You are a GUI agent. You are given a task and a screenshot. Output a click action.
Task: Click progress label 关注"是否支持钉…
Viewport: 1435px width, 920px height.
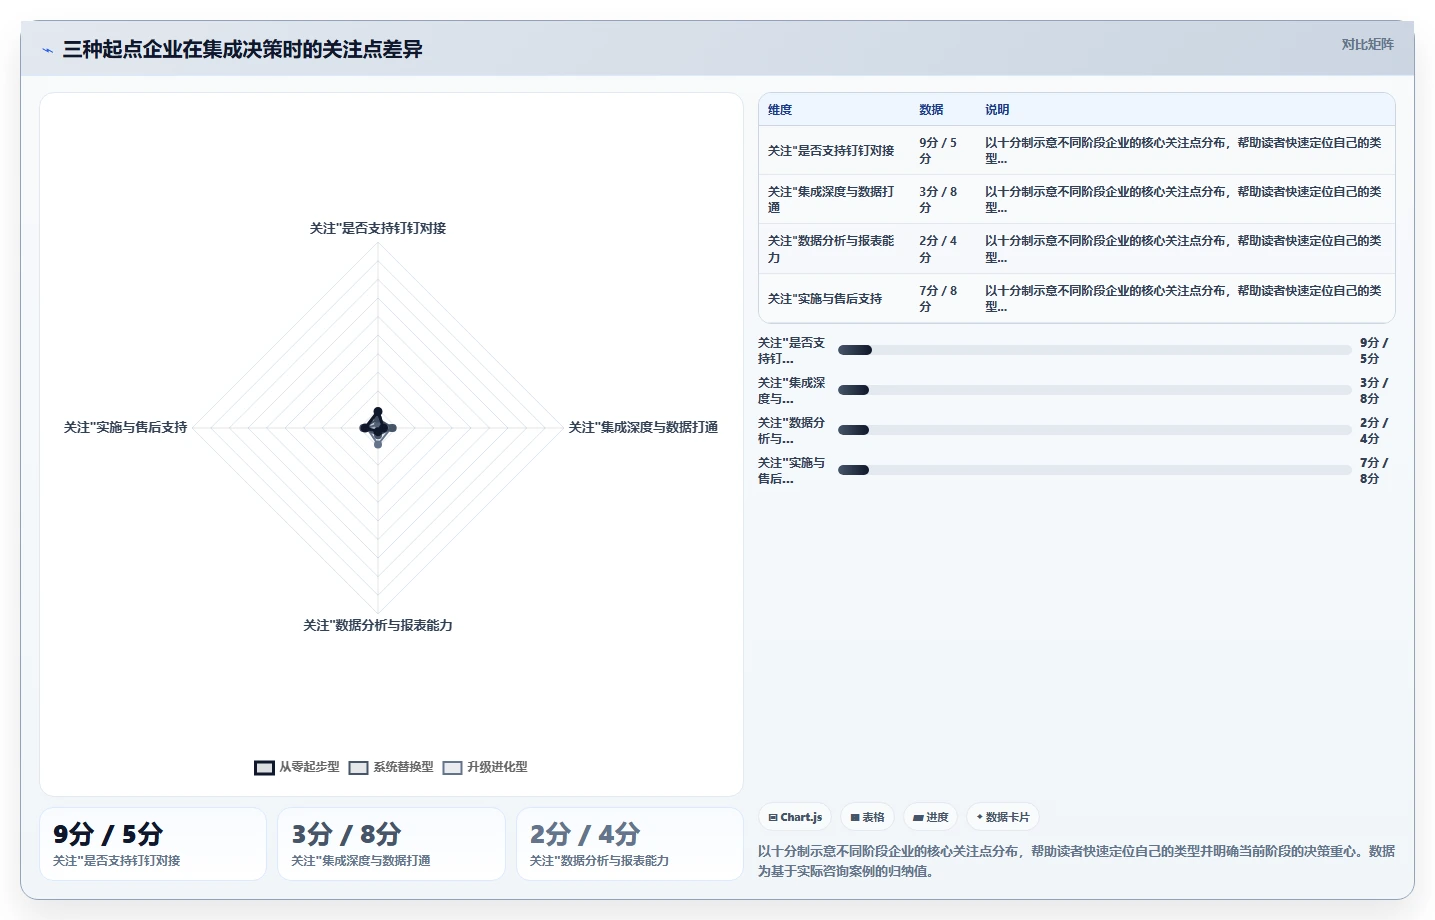pyautogui.click(x=792, y=351)
